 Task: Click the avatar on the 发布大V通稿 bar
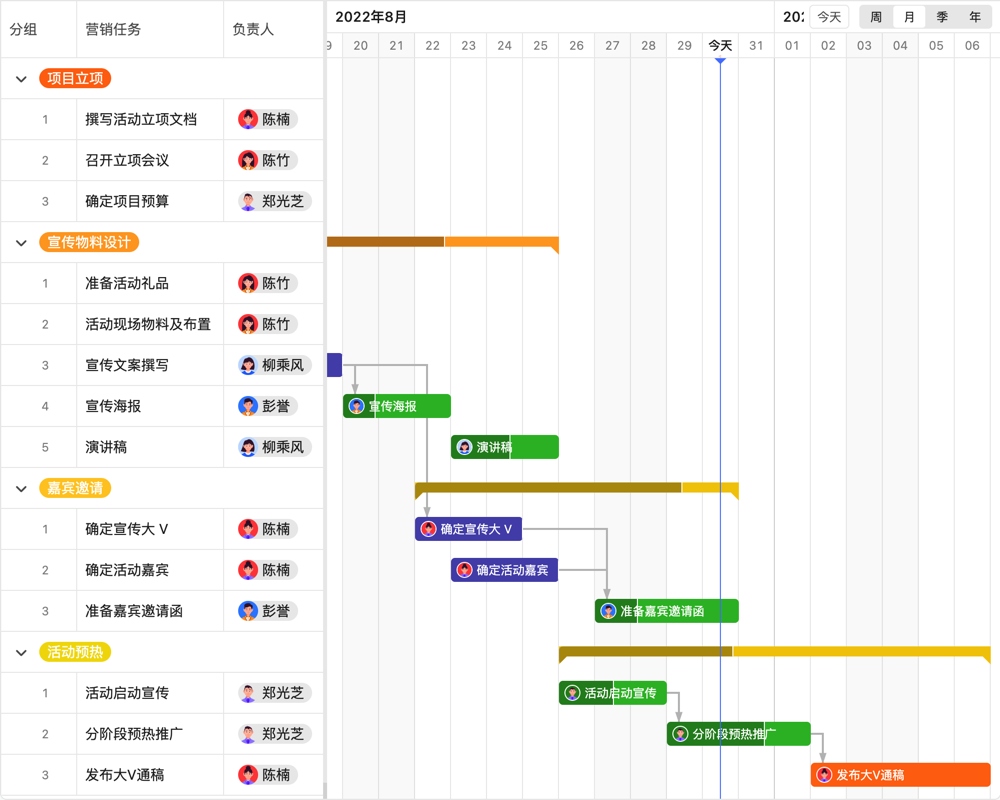pyautogui.click(x=824, y=774)
